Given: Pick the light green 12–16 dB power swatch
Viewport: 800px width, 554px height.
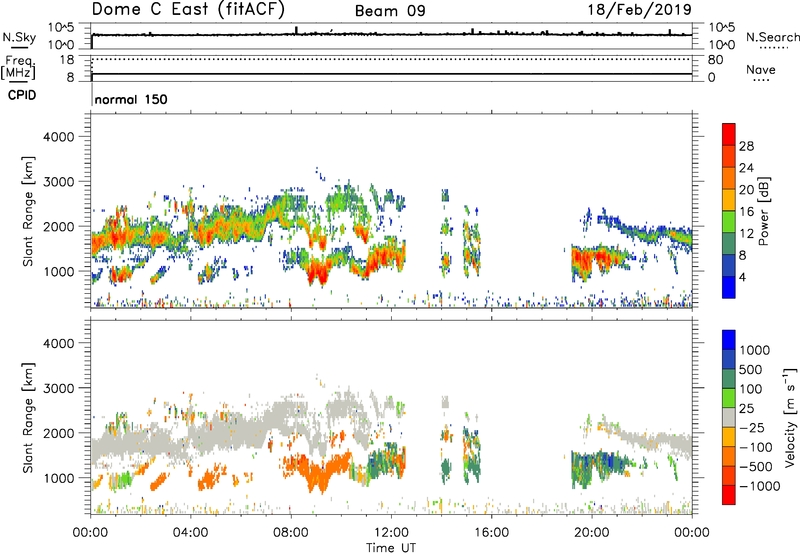Looking at the screenshot, I should point(729,221).
